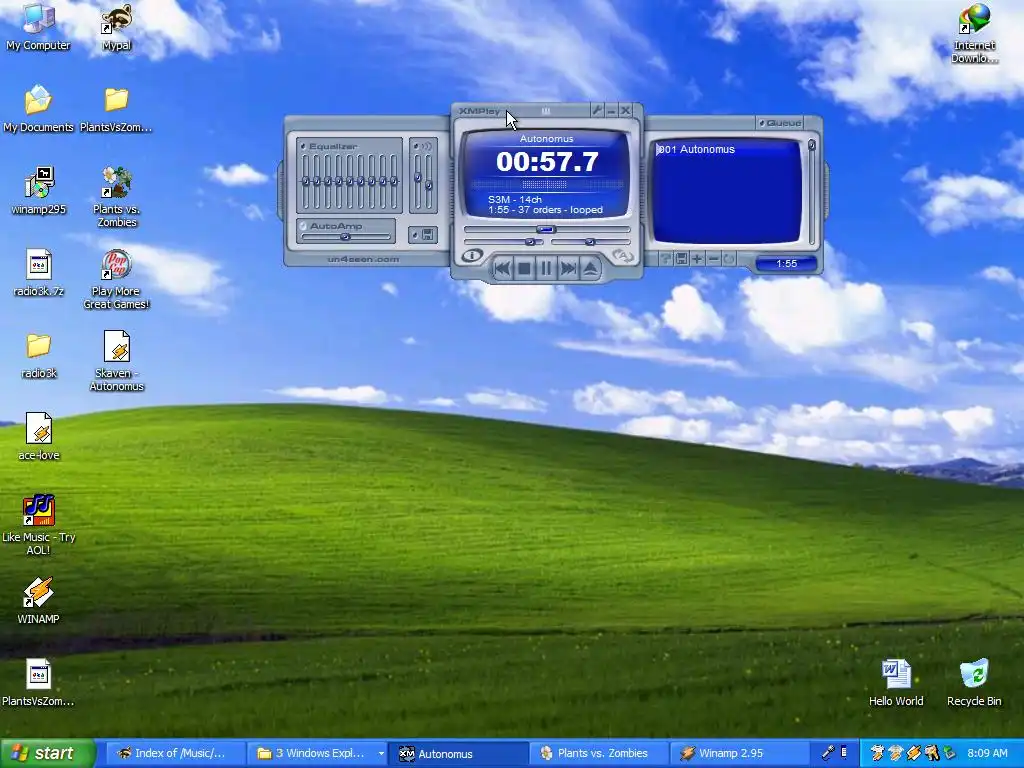
Task: Select the WINAMP desktop shortcut
Action: click(x=38, y=601)
